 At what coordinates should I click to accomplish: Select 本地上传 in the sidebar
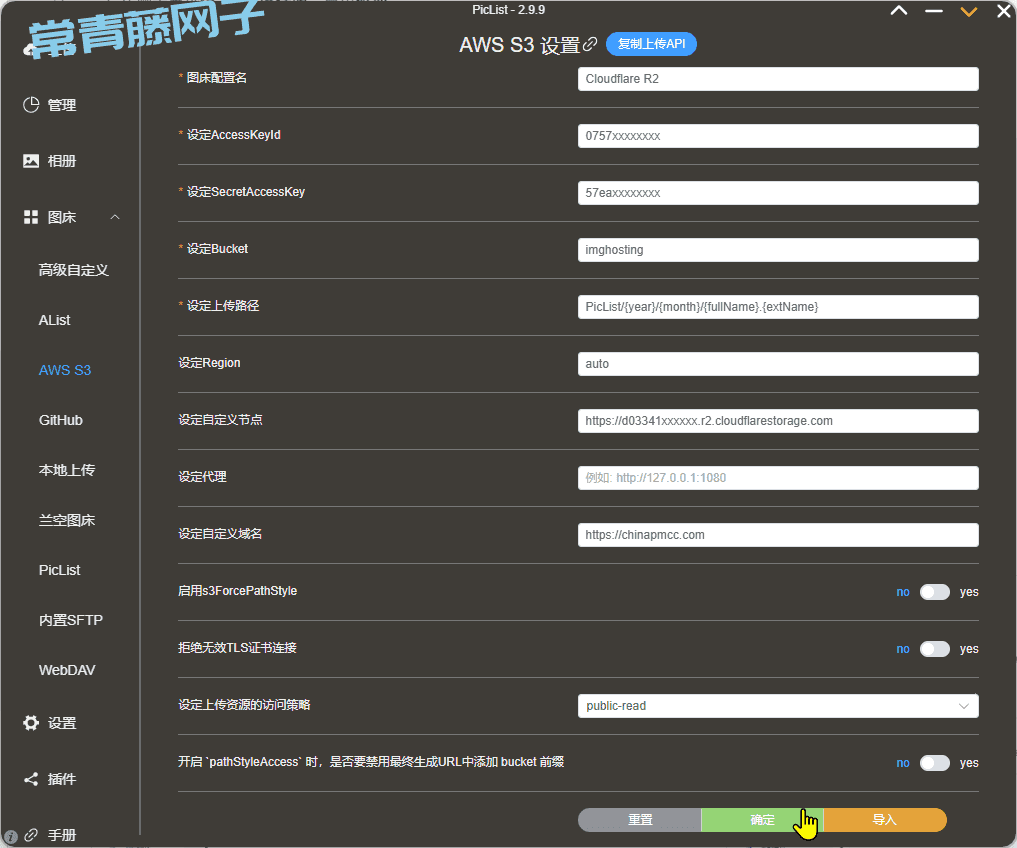point(67,470)
